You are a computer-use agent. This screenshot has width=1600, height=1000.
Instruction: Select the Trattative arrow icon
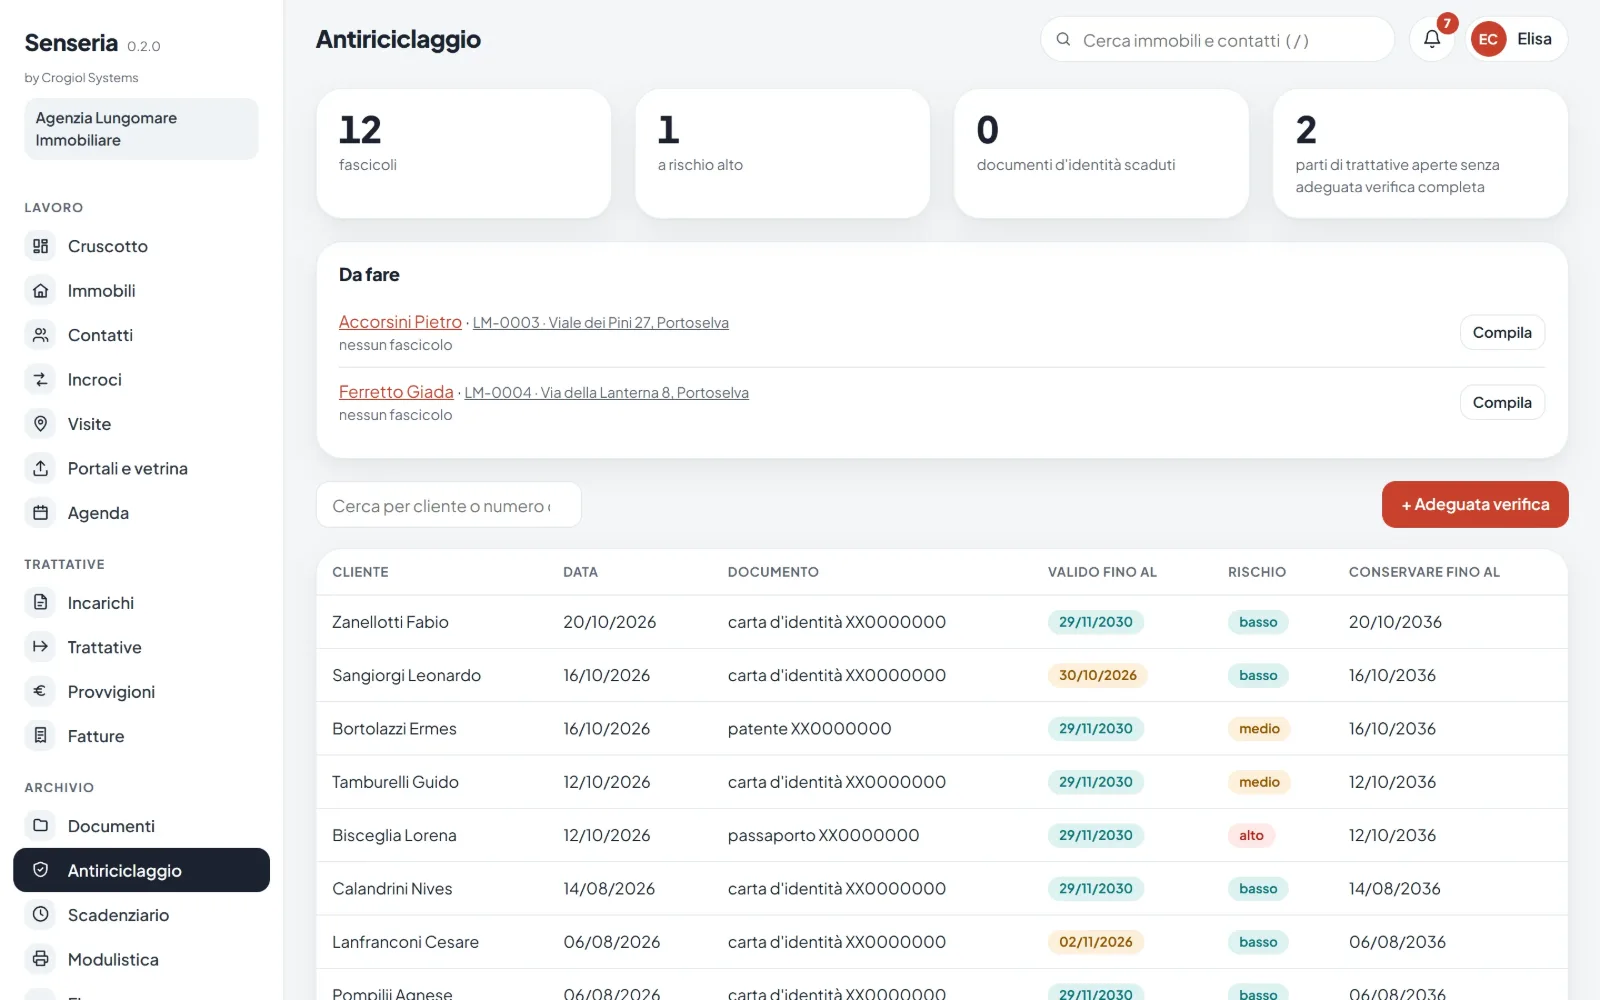(x=40, y=647)
